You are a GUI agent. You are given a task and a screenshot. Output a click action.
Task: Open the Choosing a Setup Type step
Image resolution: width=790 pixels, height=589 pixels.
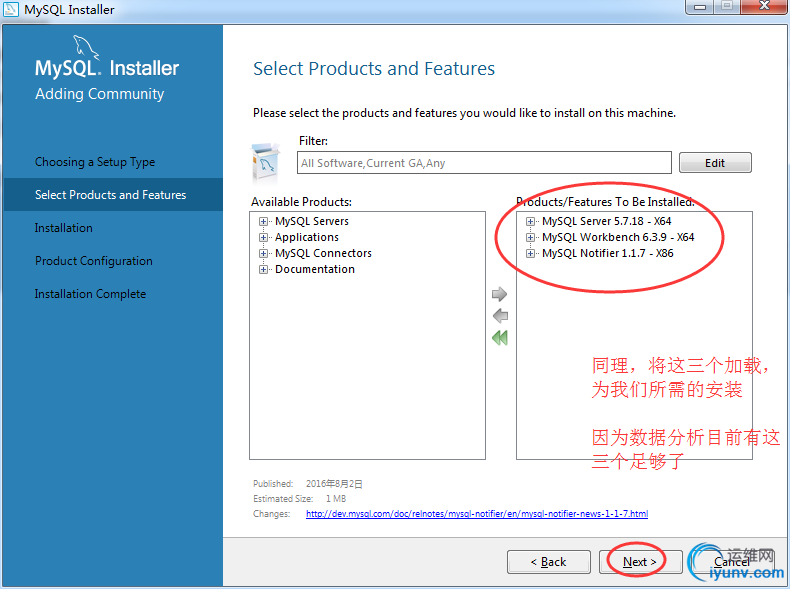click(95, 162)
